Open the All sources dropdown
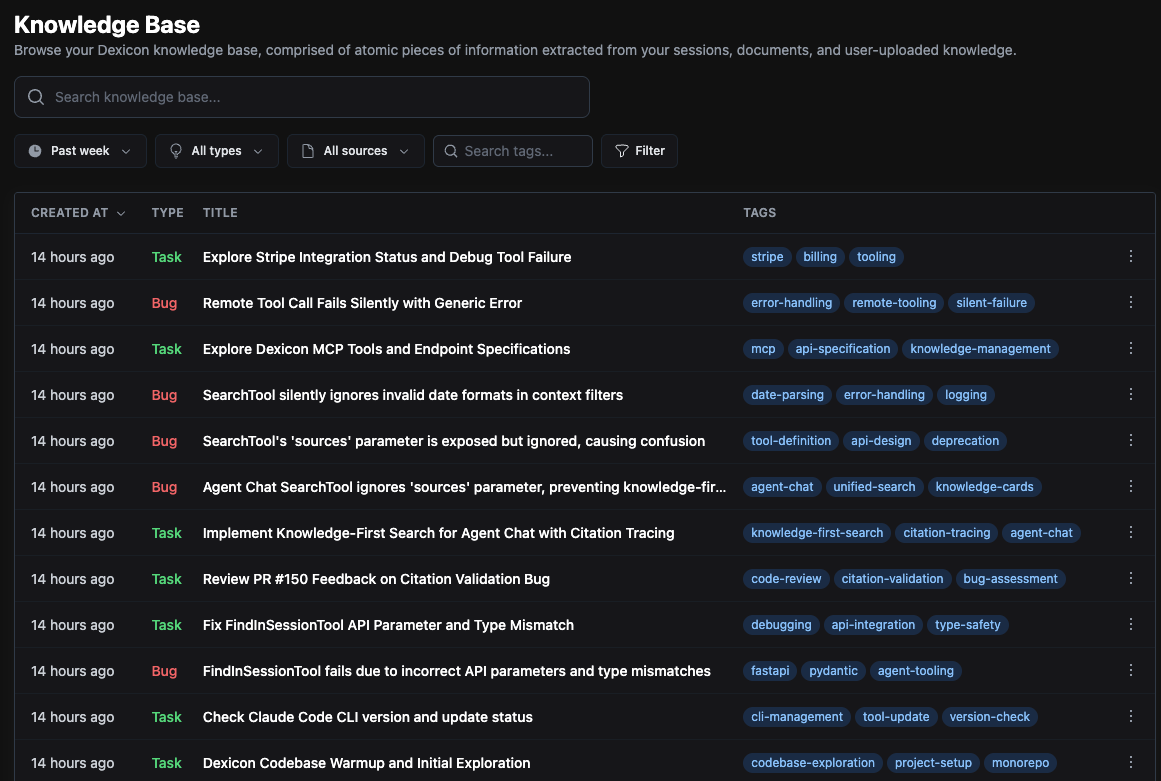Screen dimensions: 1161x781 (x=355, y=150)
